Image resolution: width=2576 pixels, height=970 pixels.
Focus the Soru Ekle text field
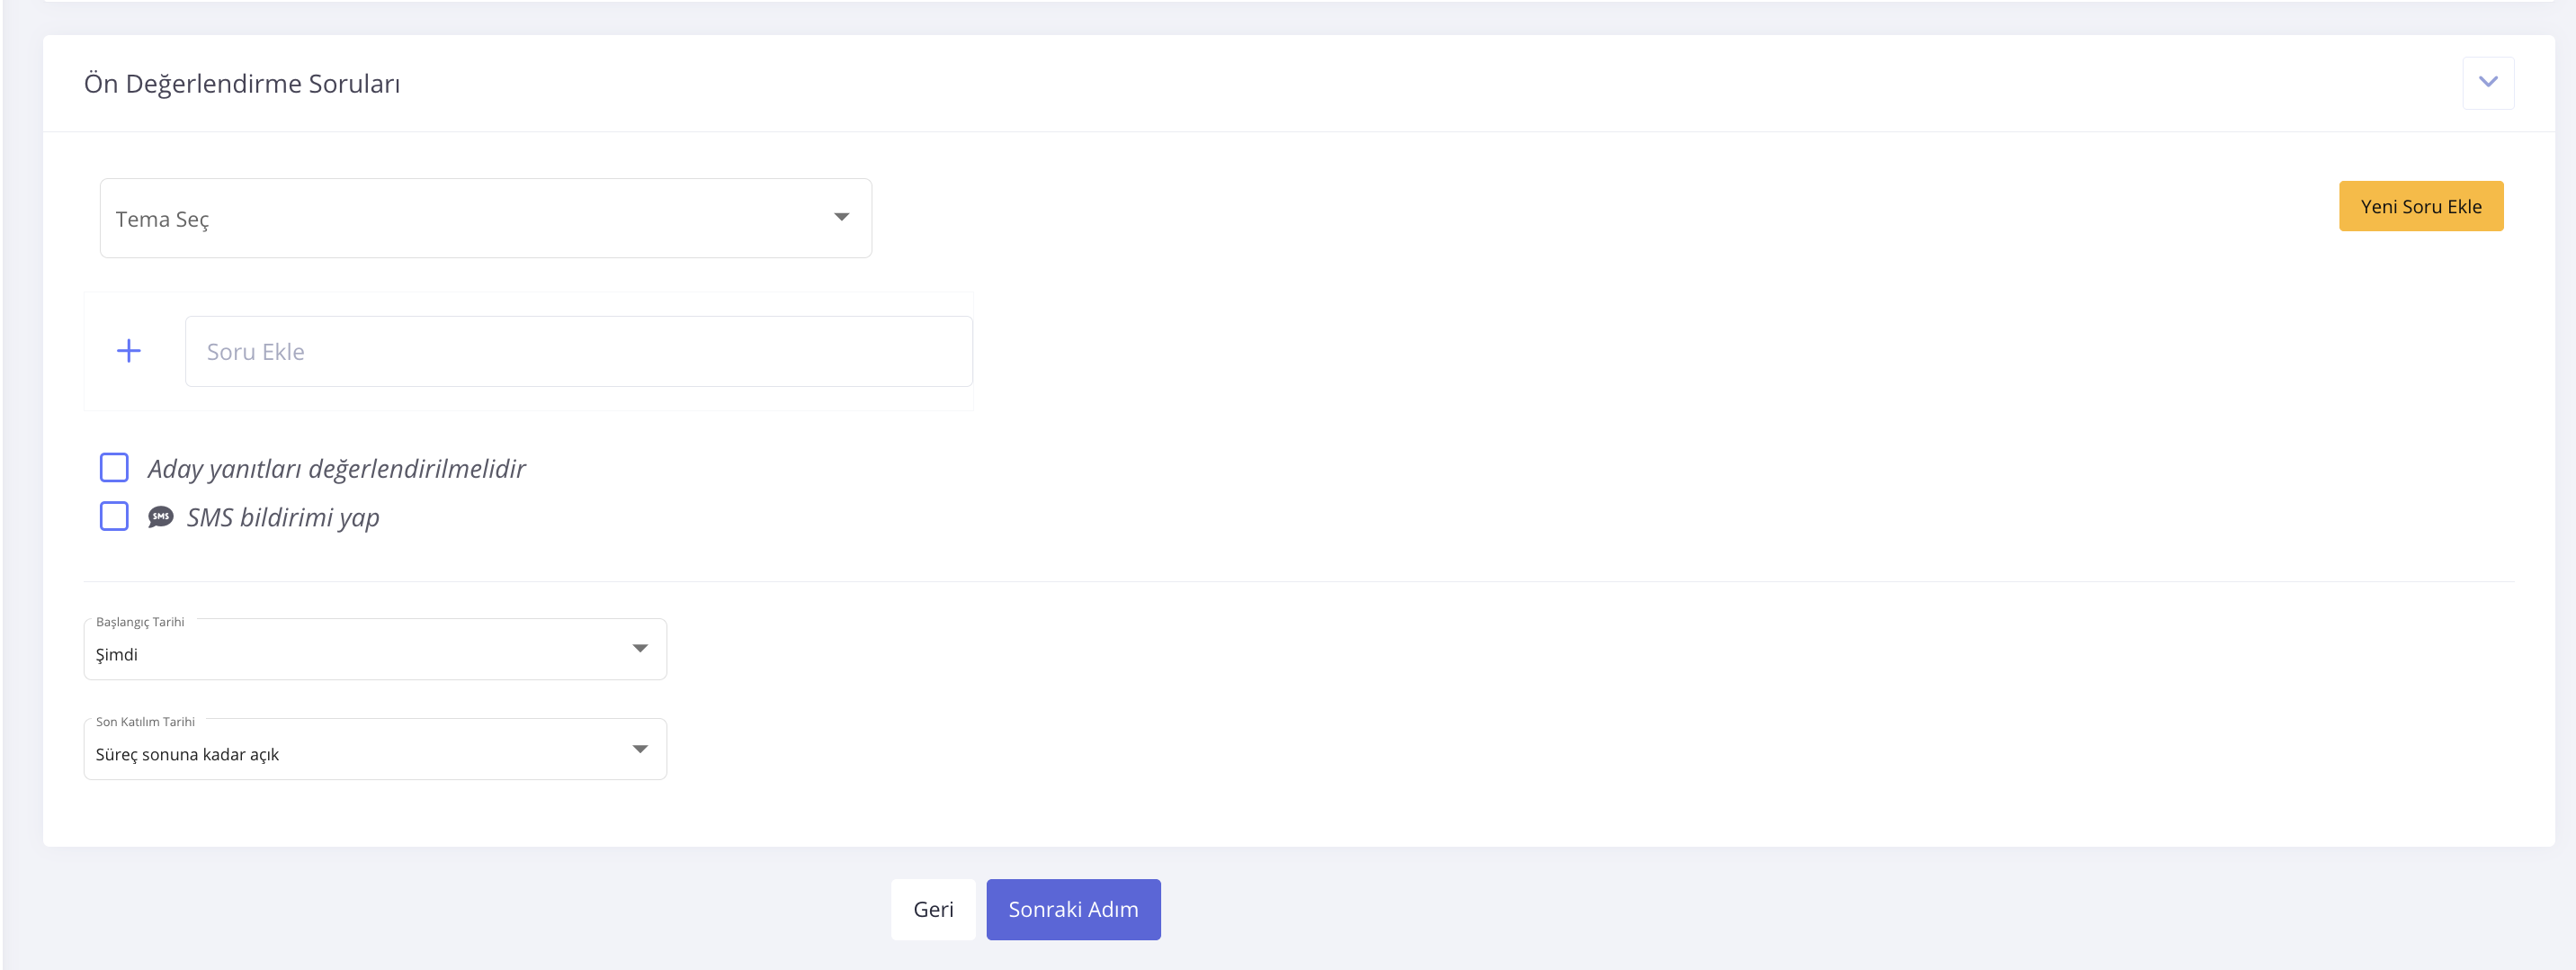tap(578, 351)
